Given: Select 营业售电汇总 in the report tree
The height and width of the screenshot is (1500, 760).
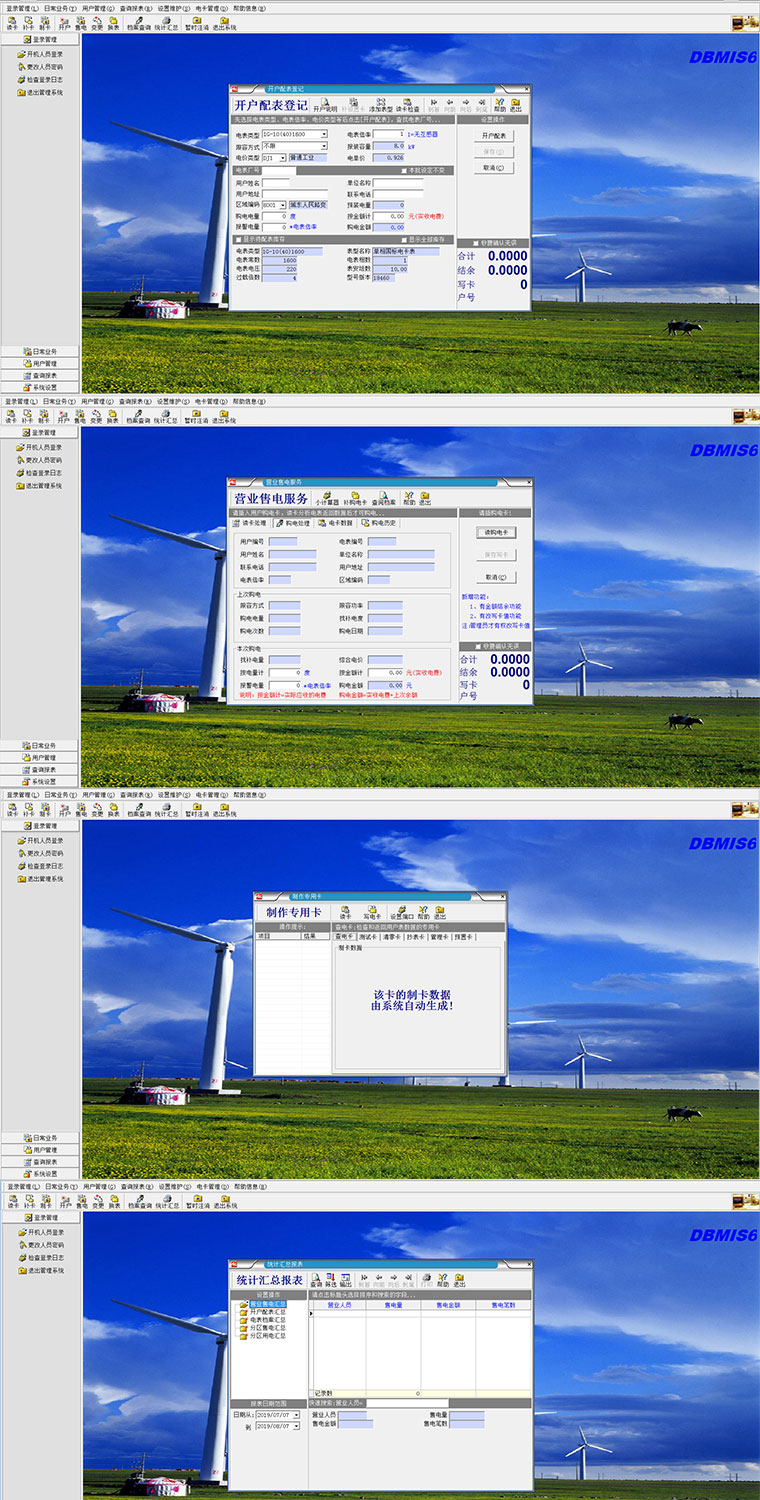Looking at the screenshot, I should click(267, 1304).
